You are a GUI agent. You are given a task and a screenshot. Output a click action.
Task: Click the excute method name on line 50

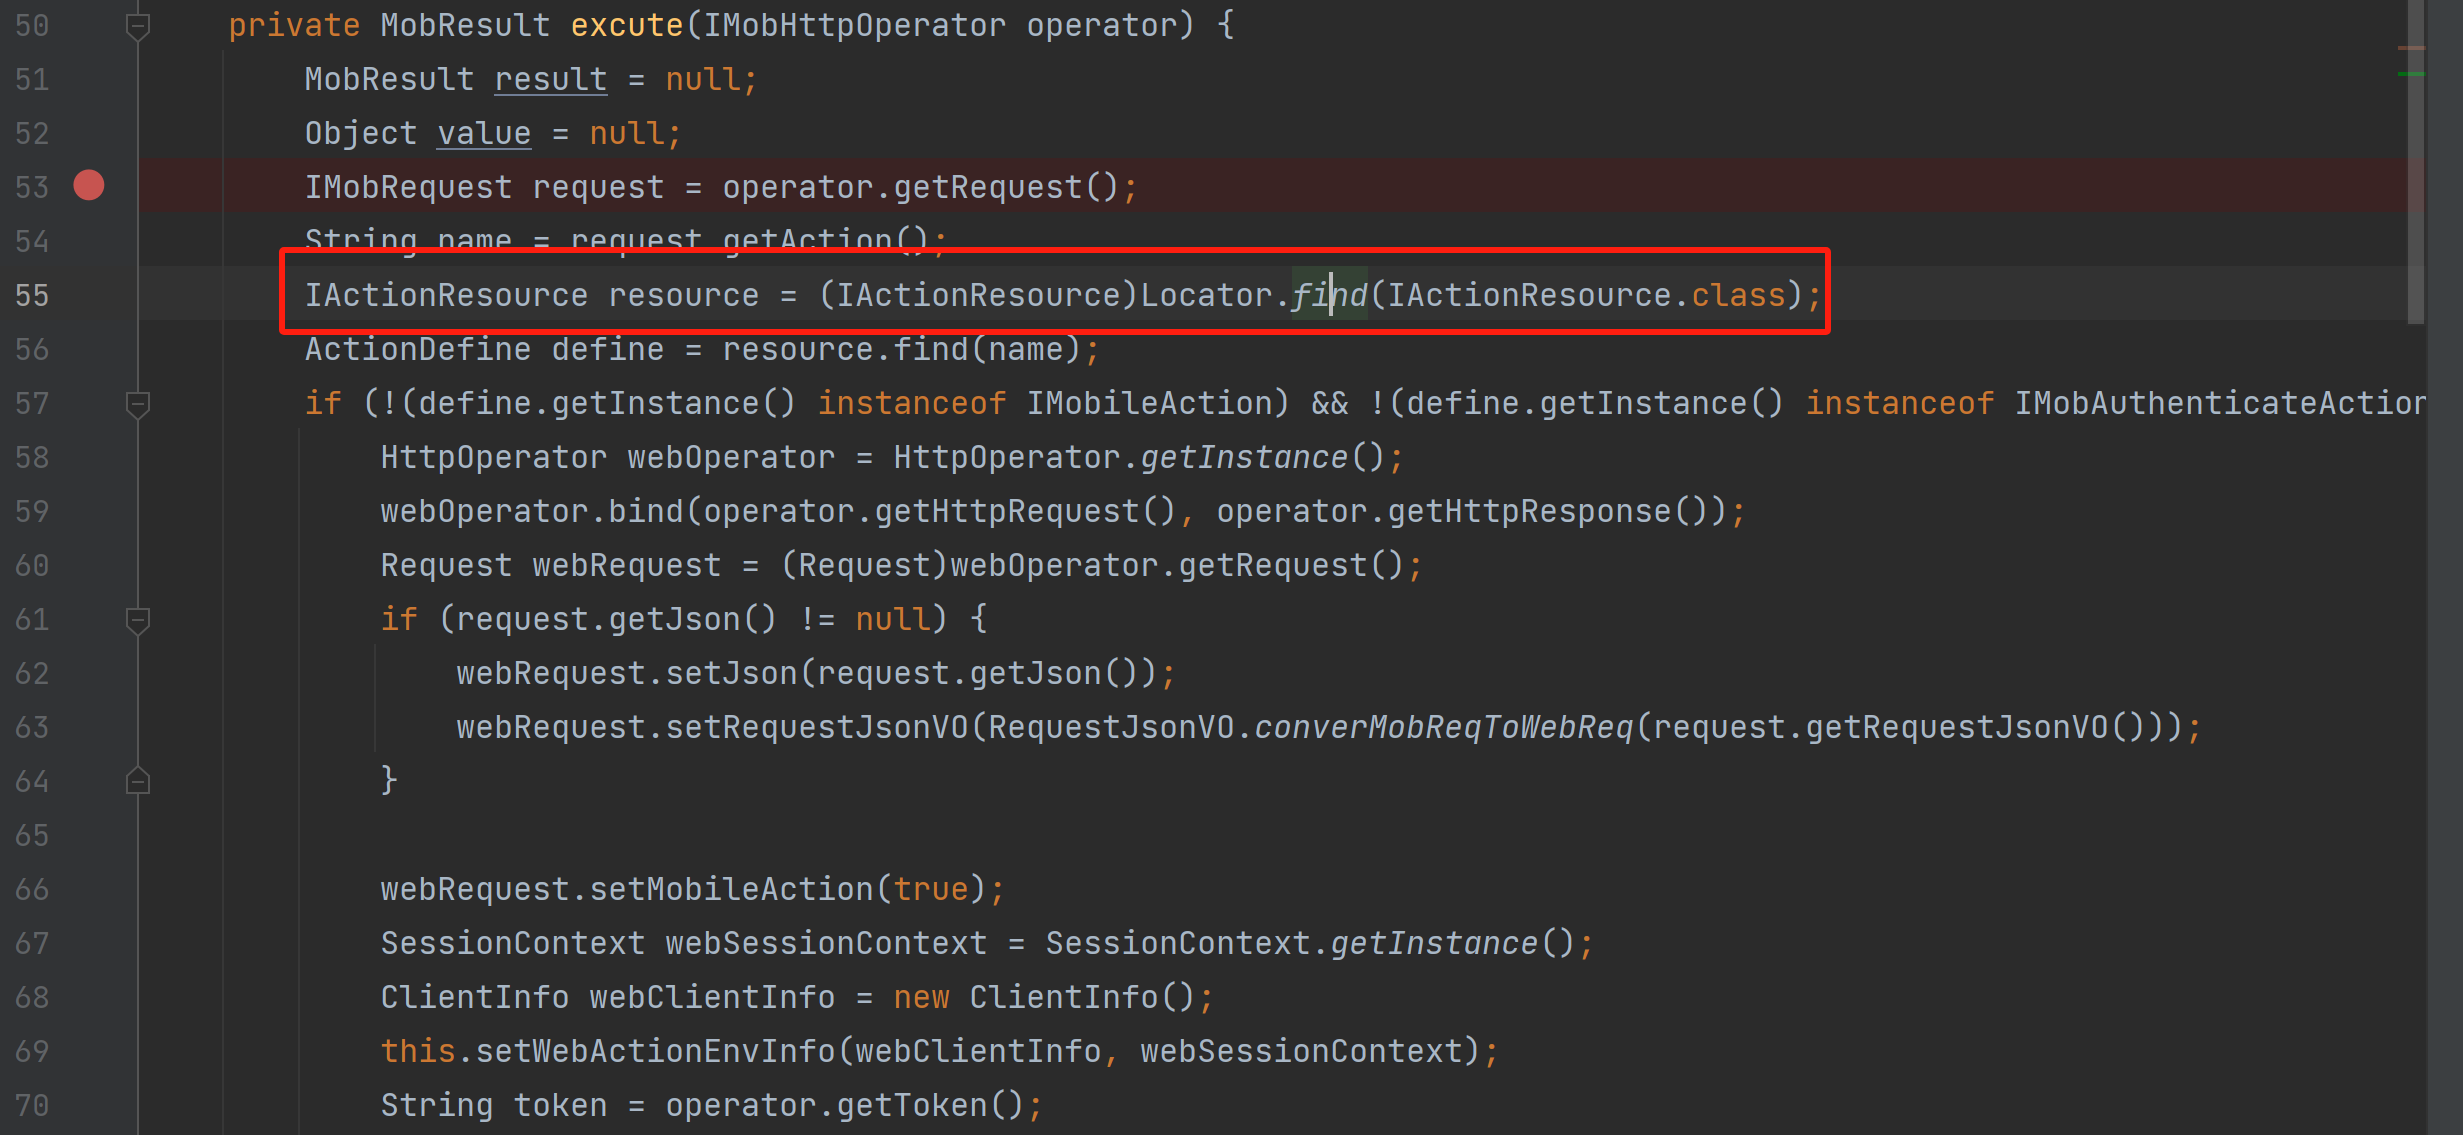coord(626,26)
